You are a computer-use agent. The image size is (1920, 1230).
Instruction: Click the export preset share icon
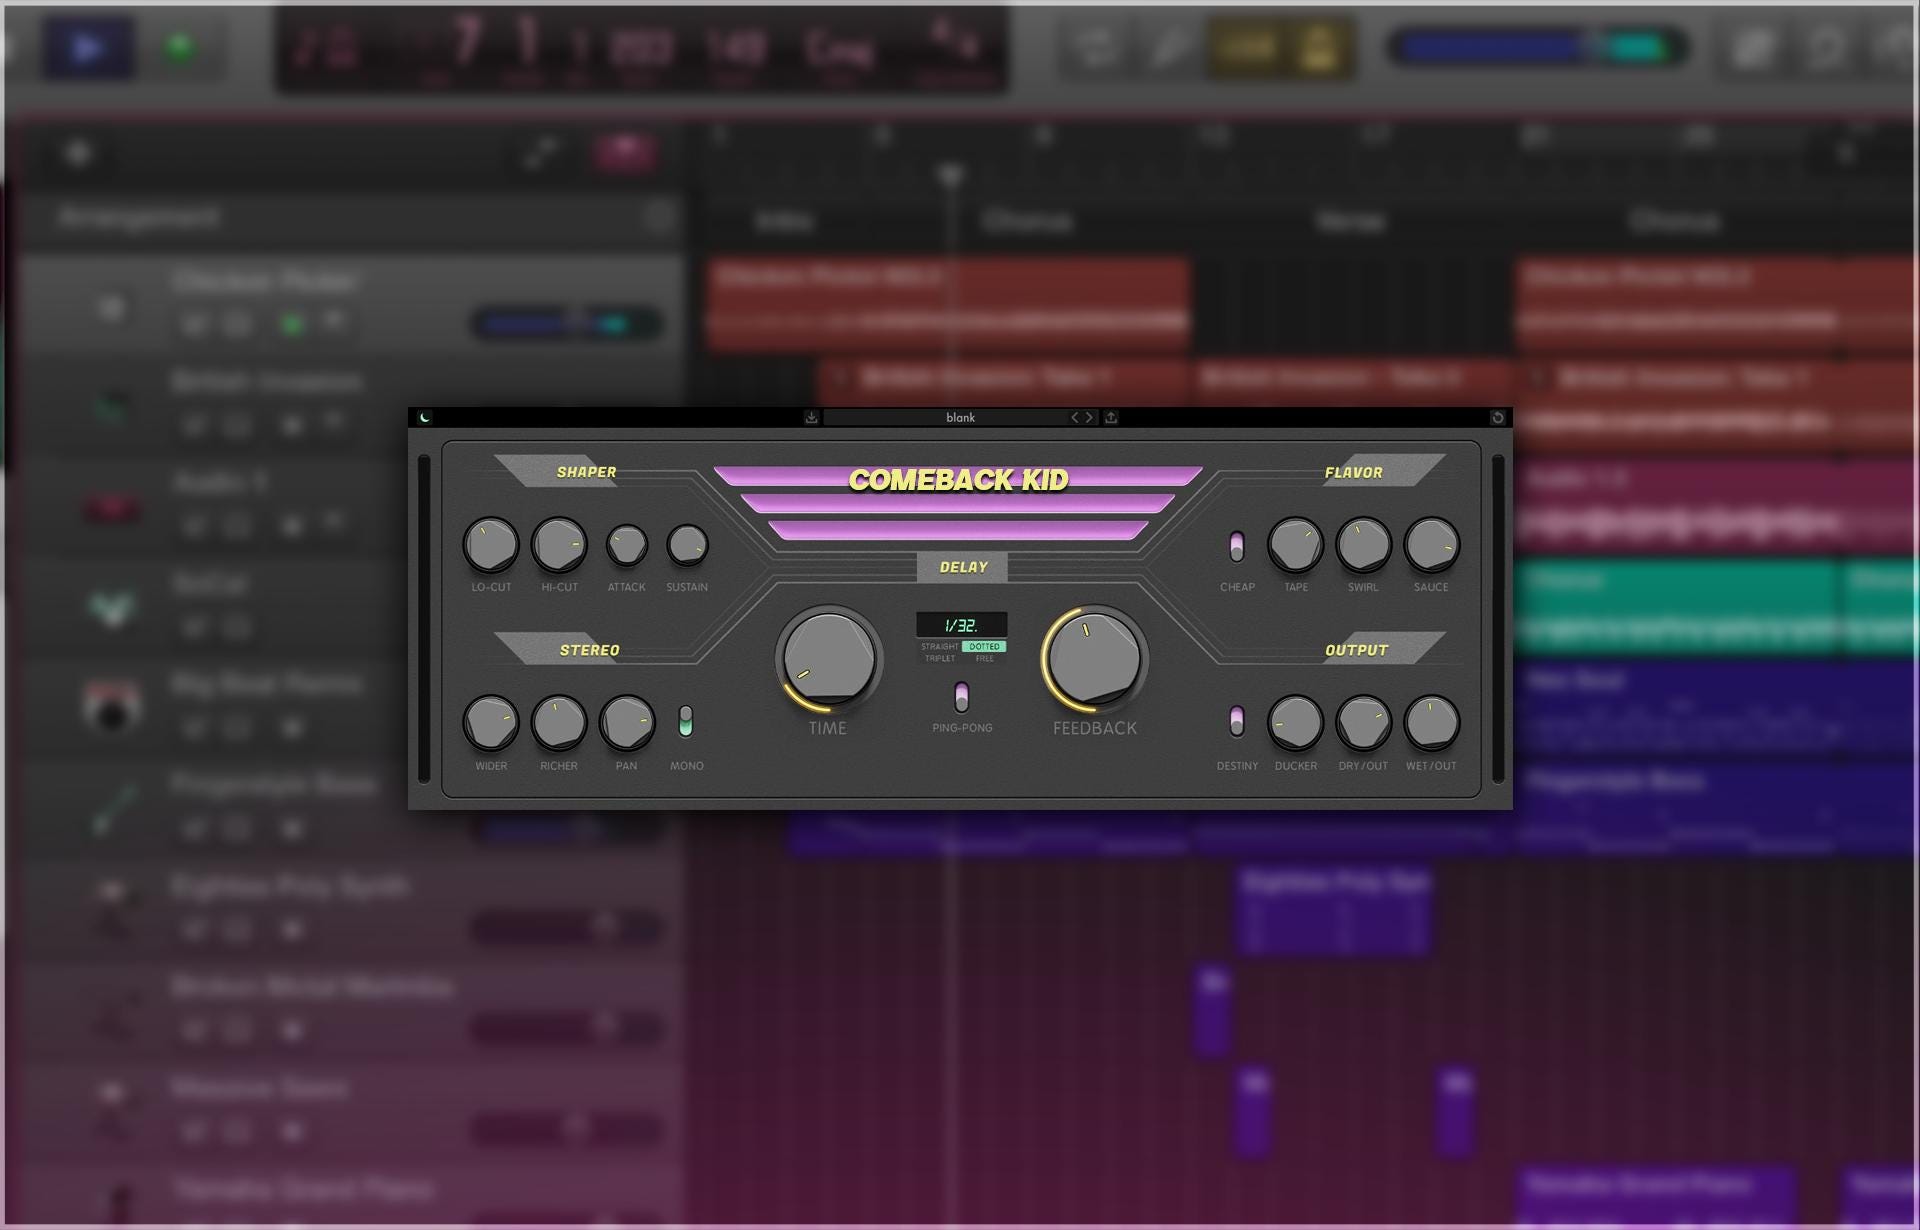[1111, 417]
